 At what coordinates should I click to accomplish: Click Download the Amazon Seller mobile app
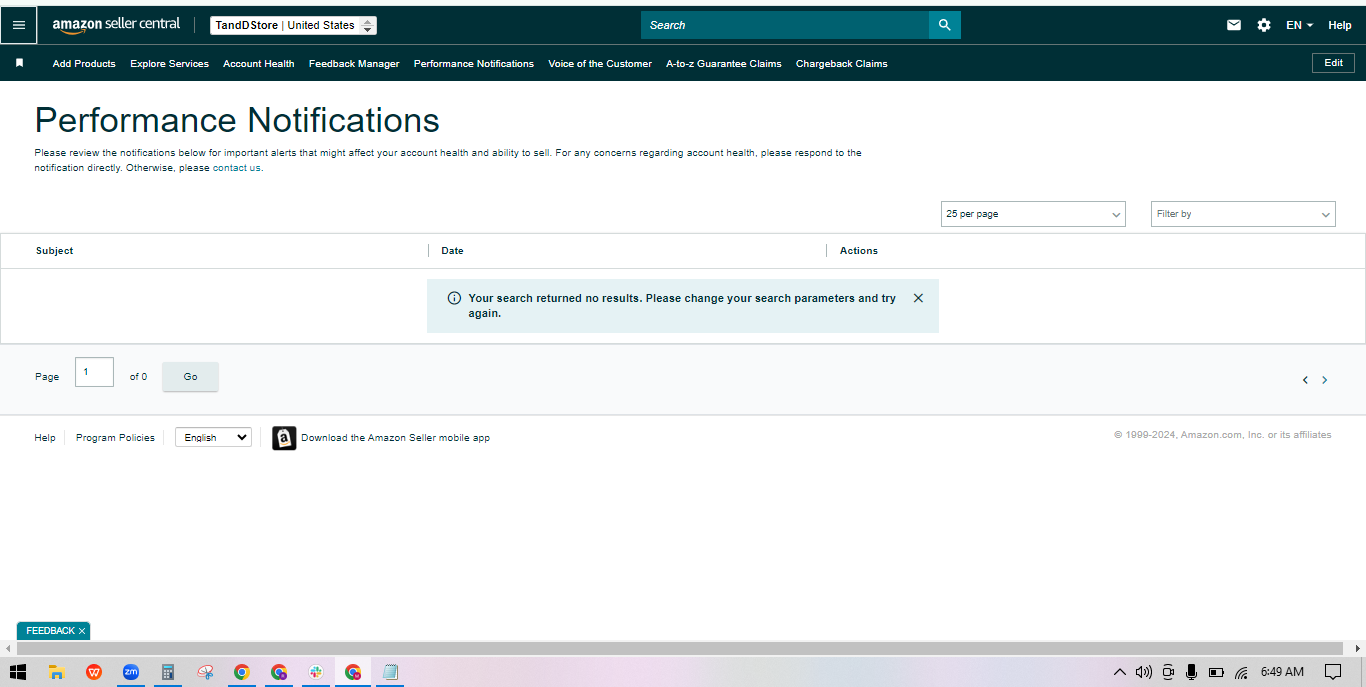[395, 438]
